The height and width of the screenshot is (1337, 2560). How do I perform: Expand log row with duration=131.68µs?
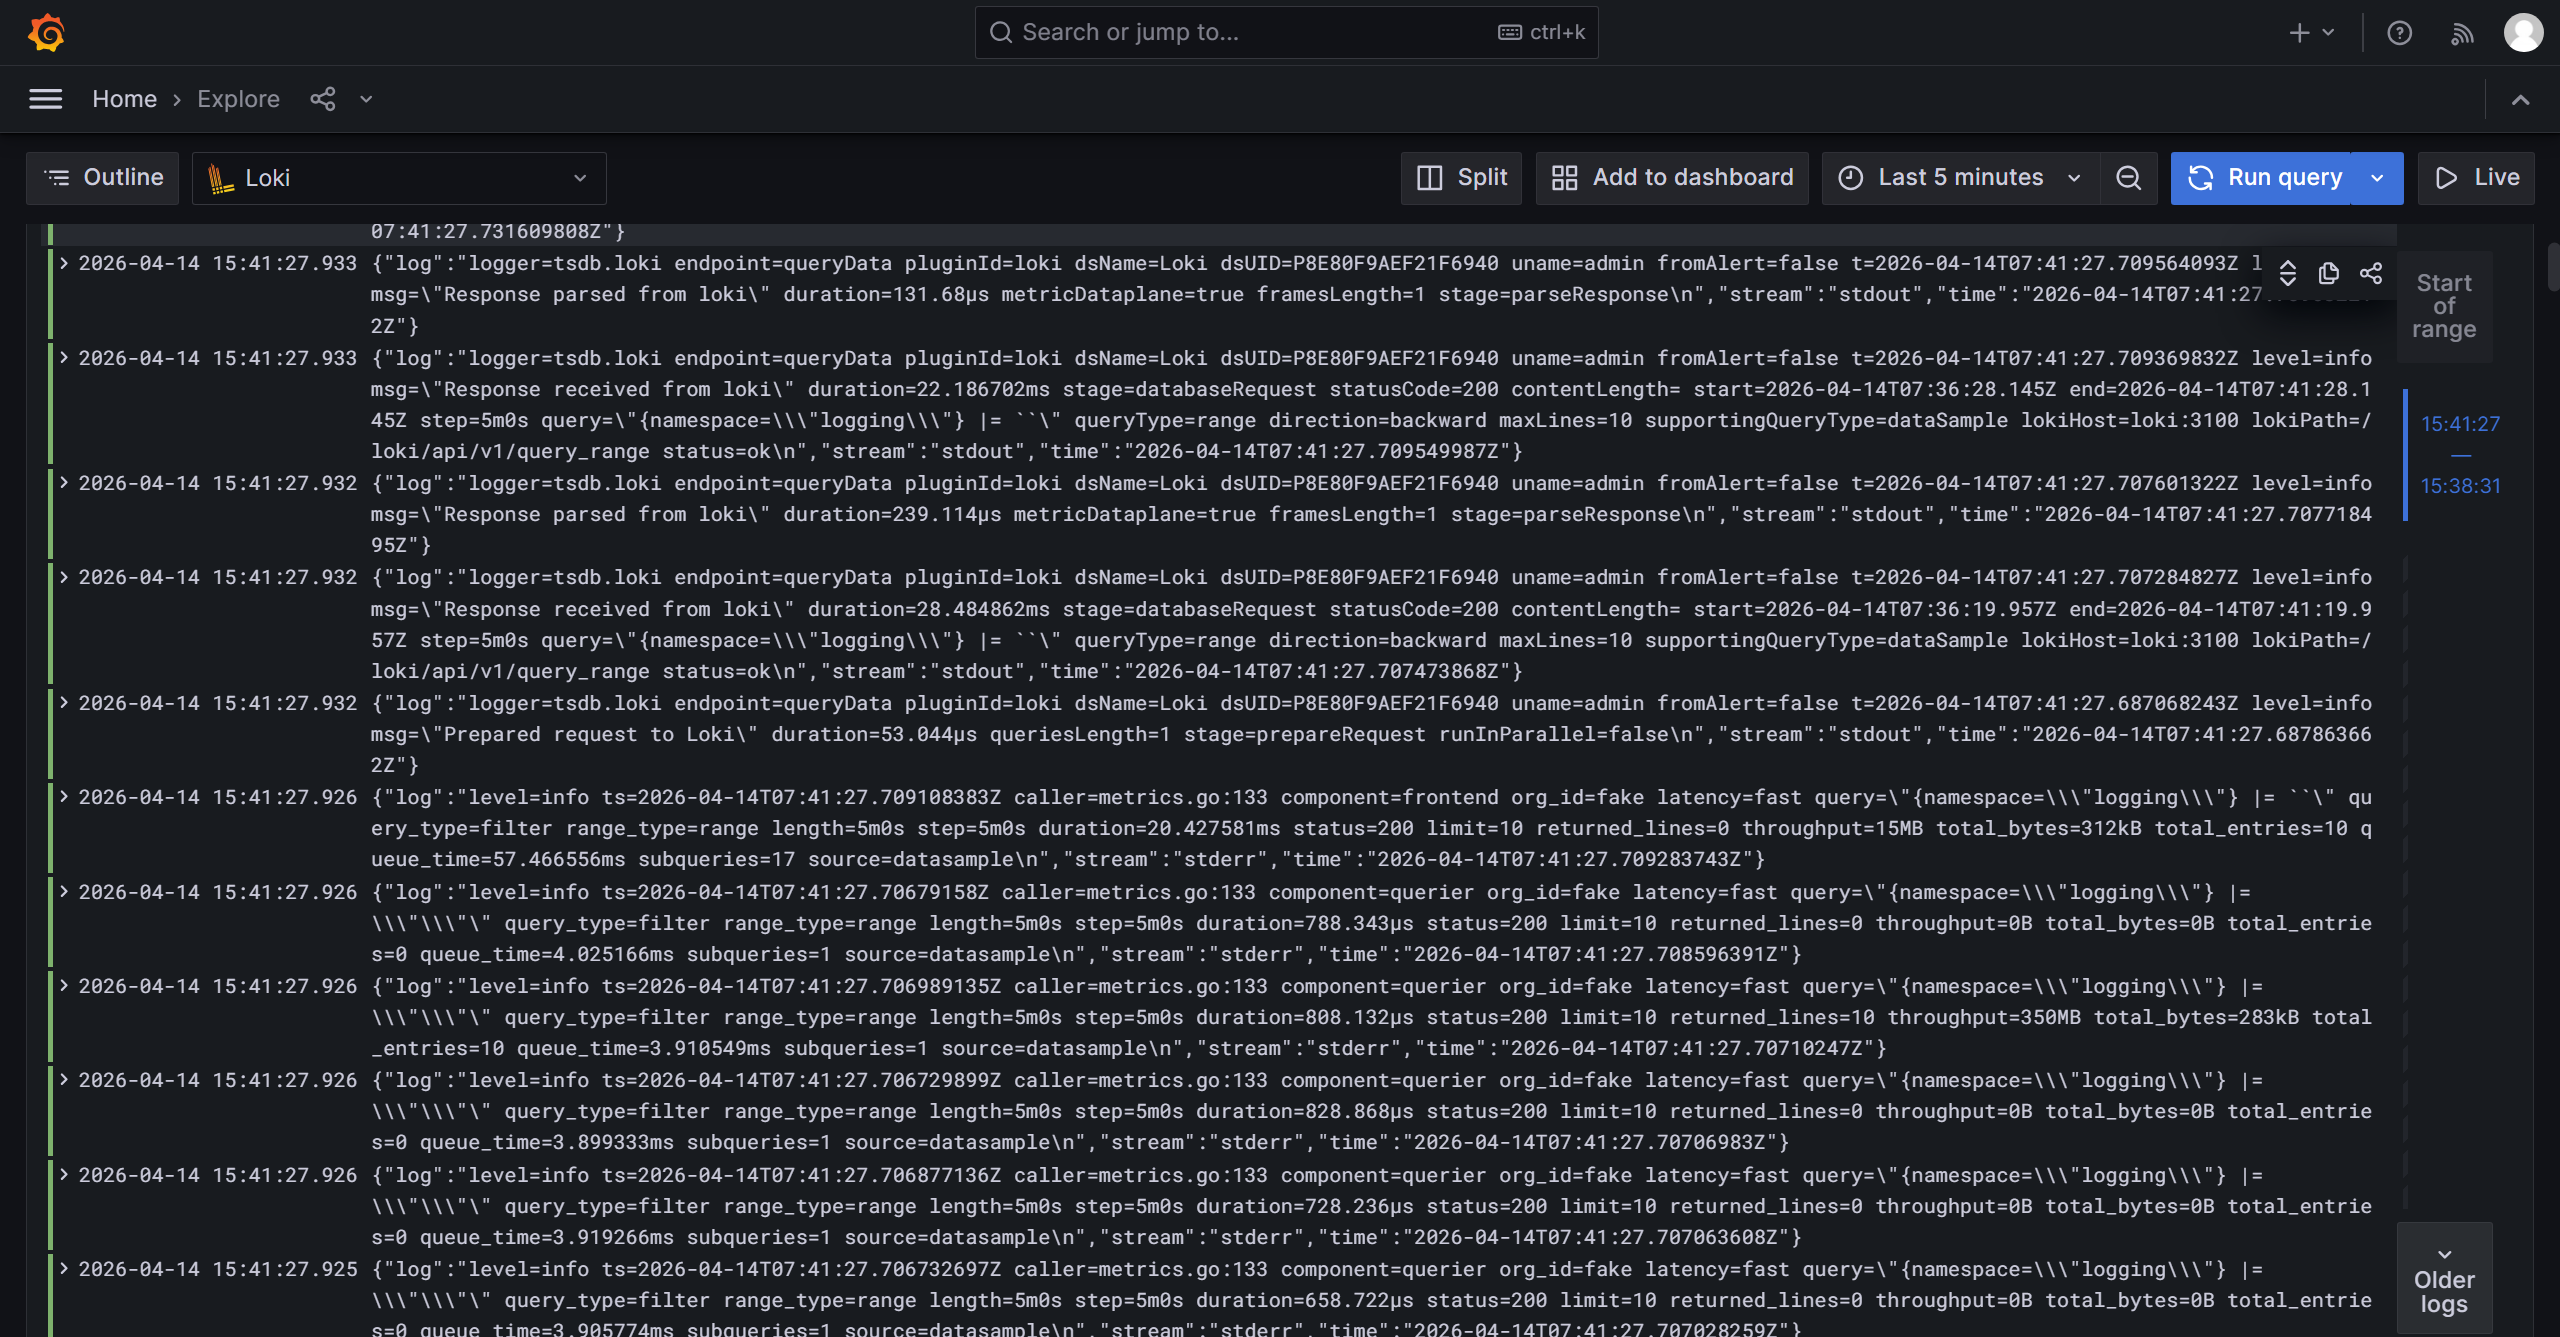pyautogui.click(x=64, y=262)
